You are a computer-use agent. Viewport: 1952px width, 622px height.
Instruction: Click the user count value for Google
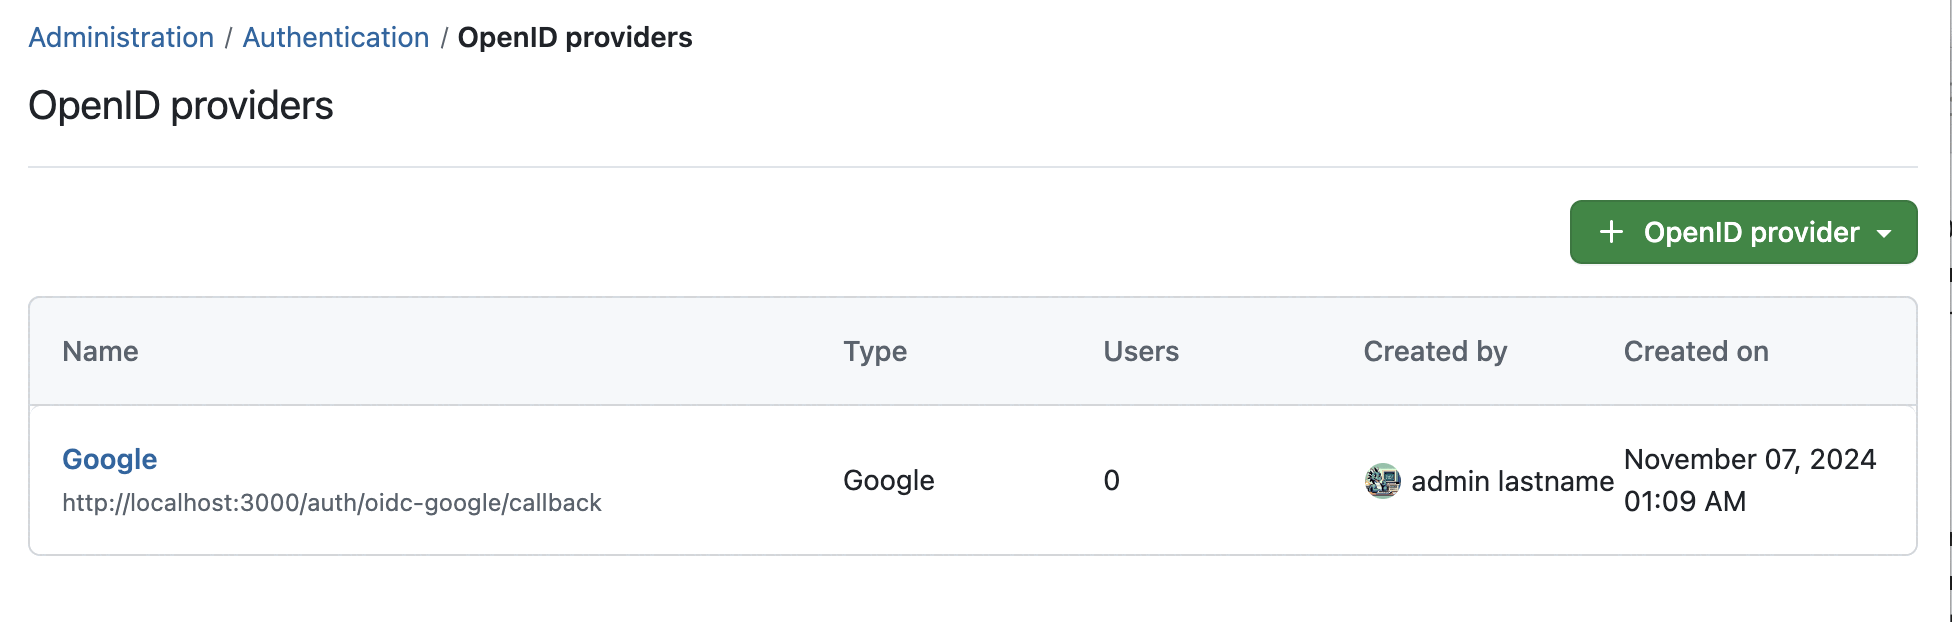click(x=1110, y=481)
